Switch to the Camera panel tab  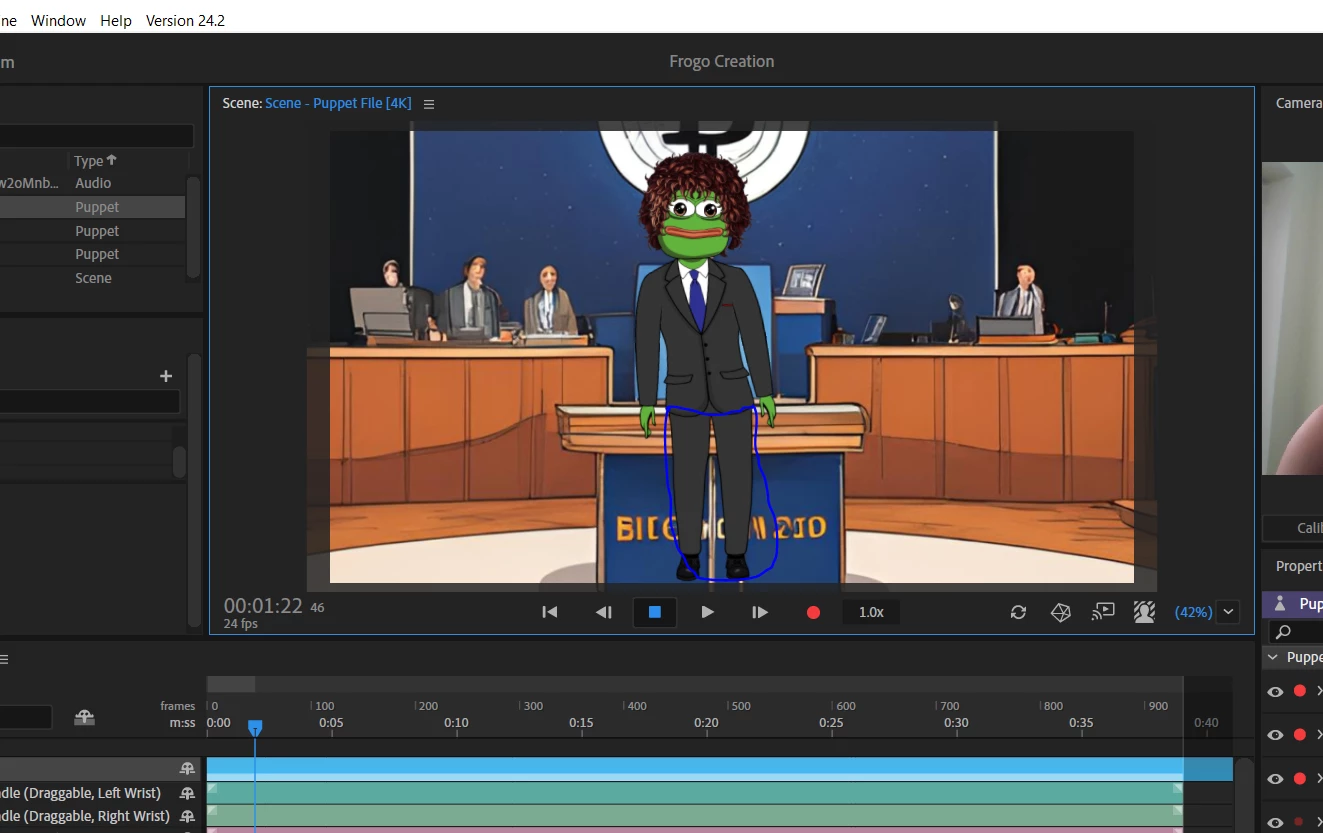(x=1298, y=103)
